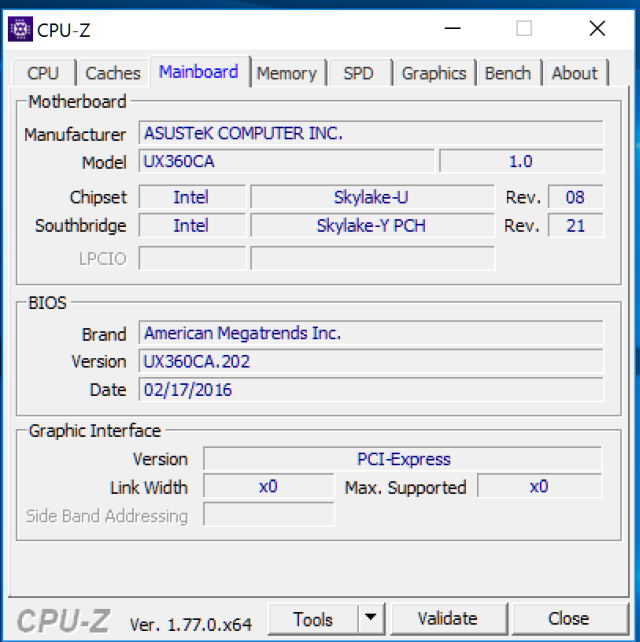Click the Southbridge vendor Intel field
This screenshot has height=642, width=640.
coord(192,226)
